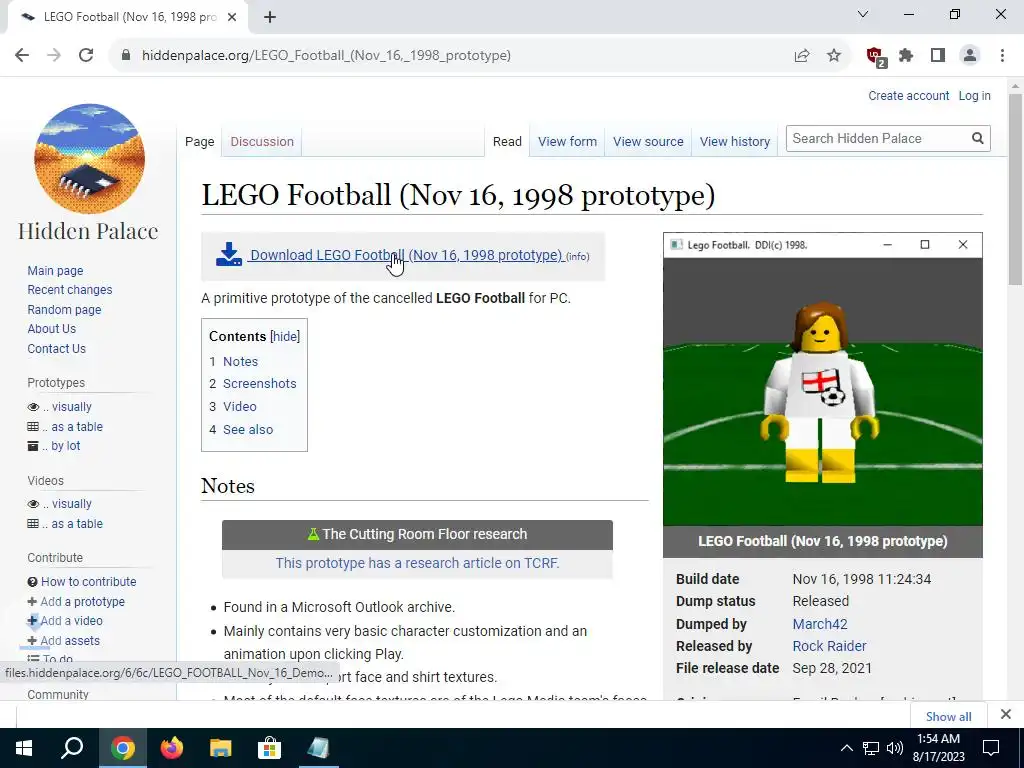Open a new tab with plus icon

[x=270, y=17]
